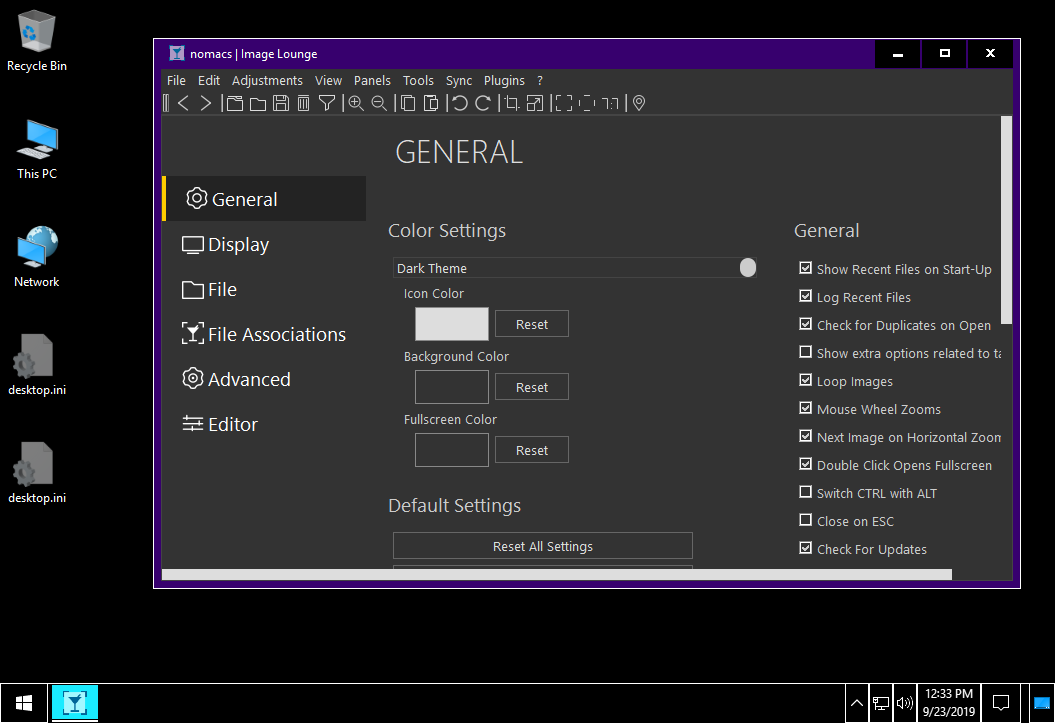The image size is (1055, 723).
Task: Open Windows Start menu
Action: tap(24, 703)
